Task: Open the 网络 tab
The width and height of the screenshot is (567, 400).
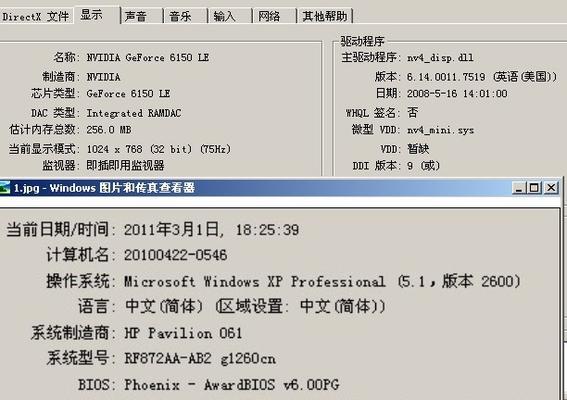Action: pyautogui.click(x=274, y=16)
